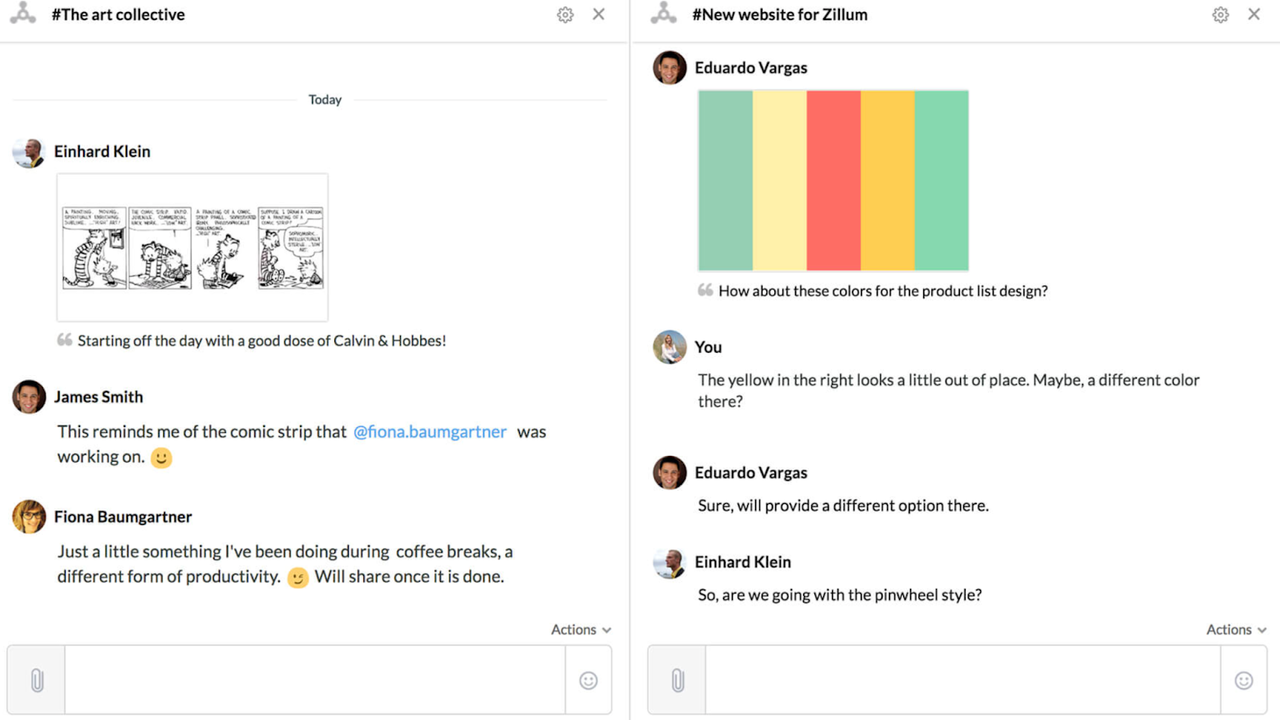Click message input field in art collective chat

tap(315, 680)
